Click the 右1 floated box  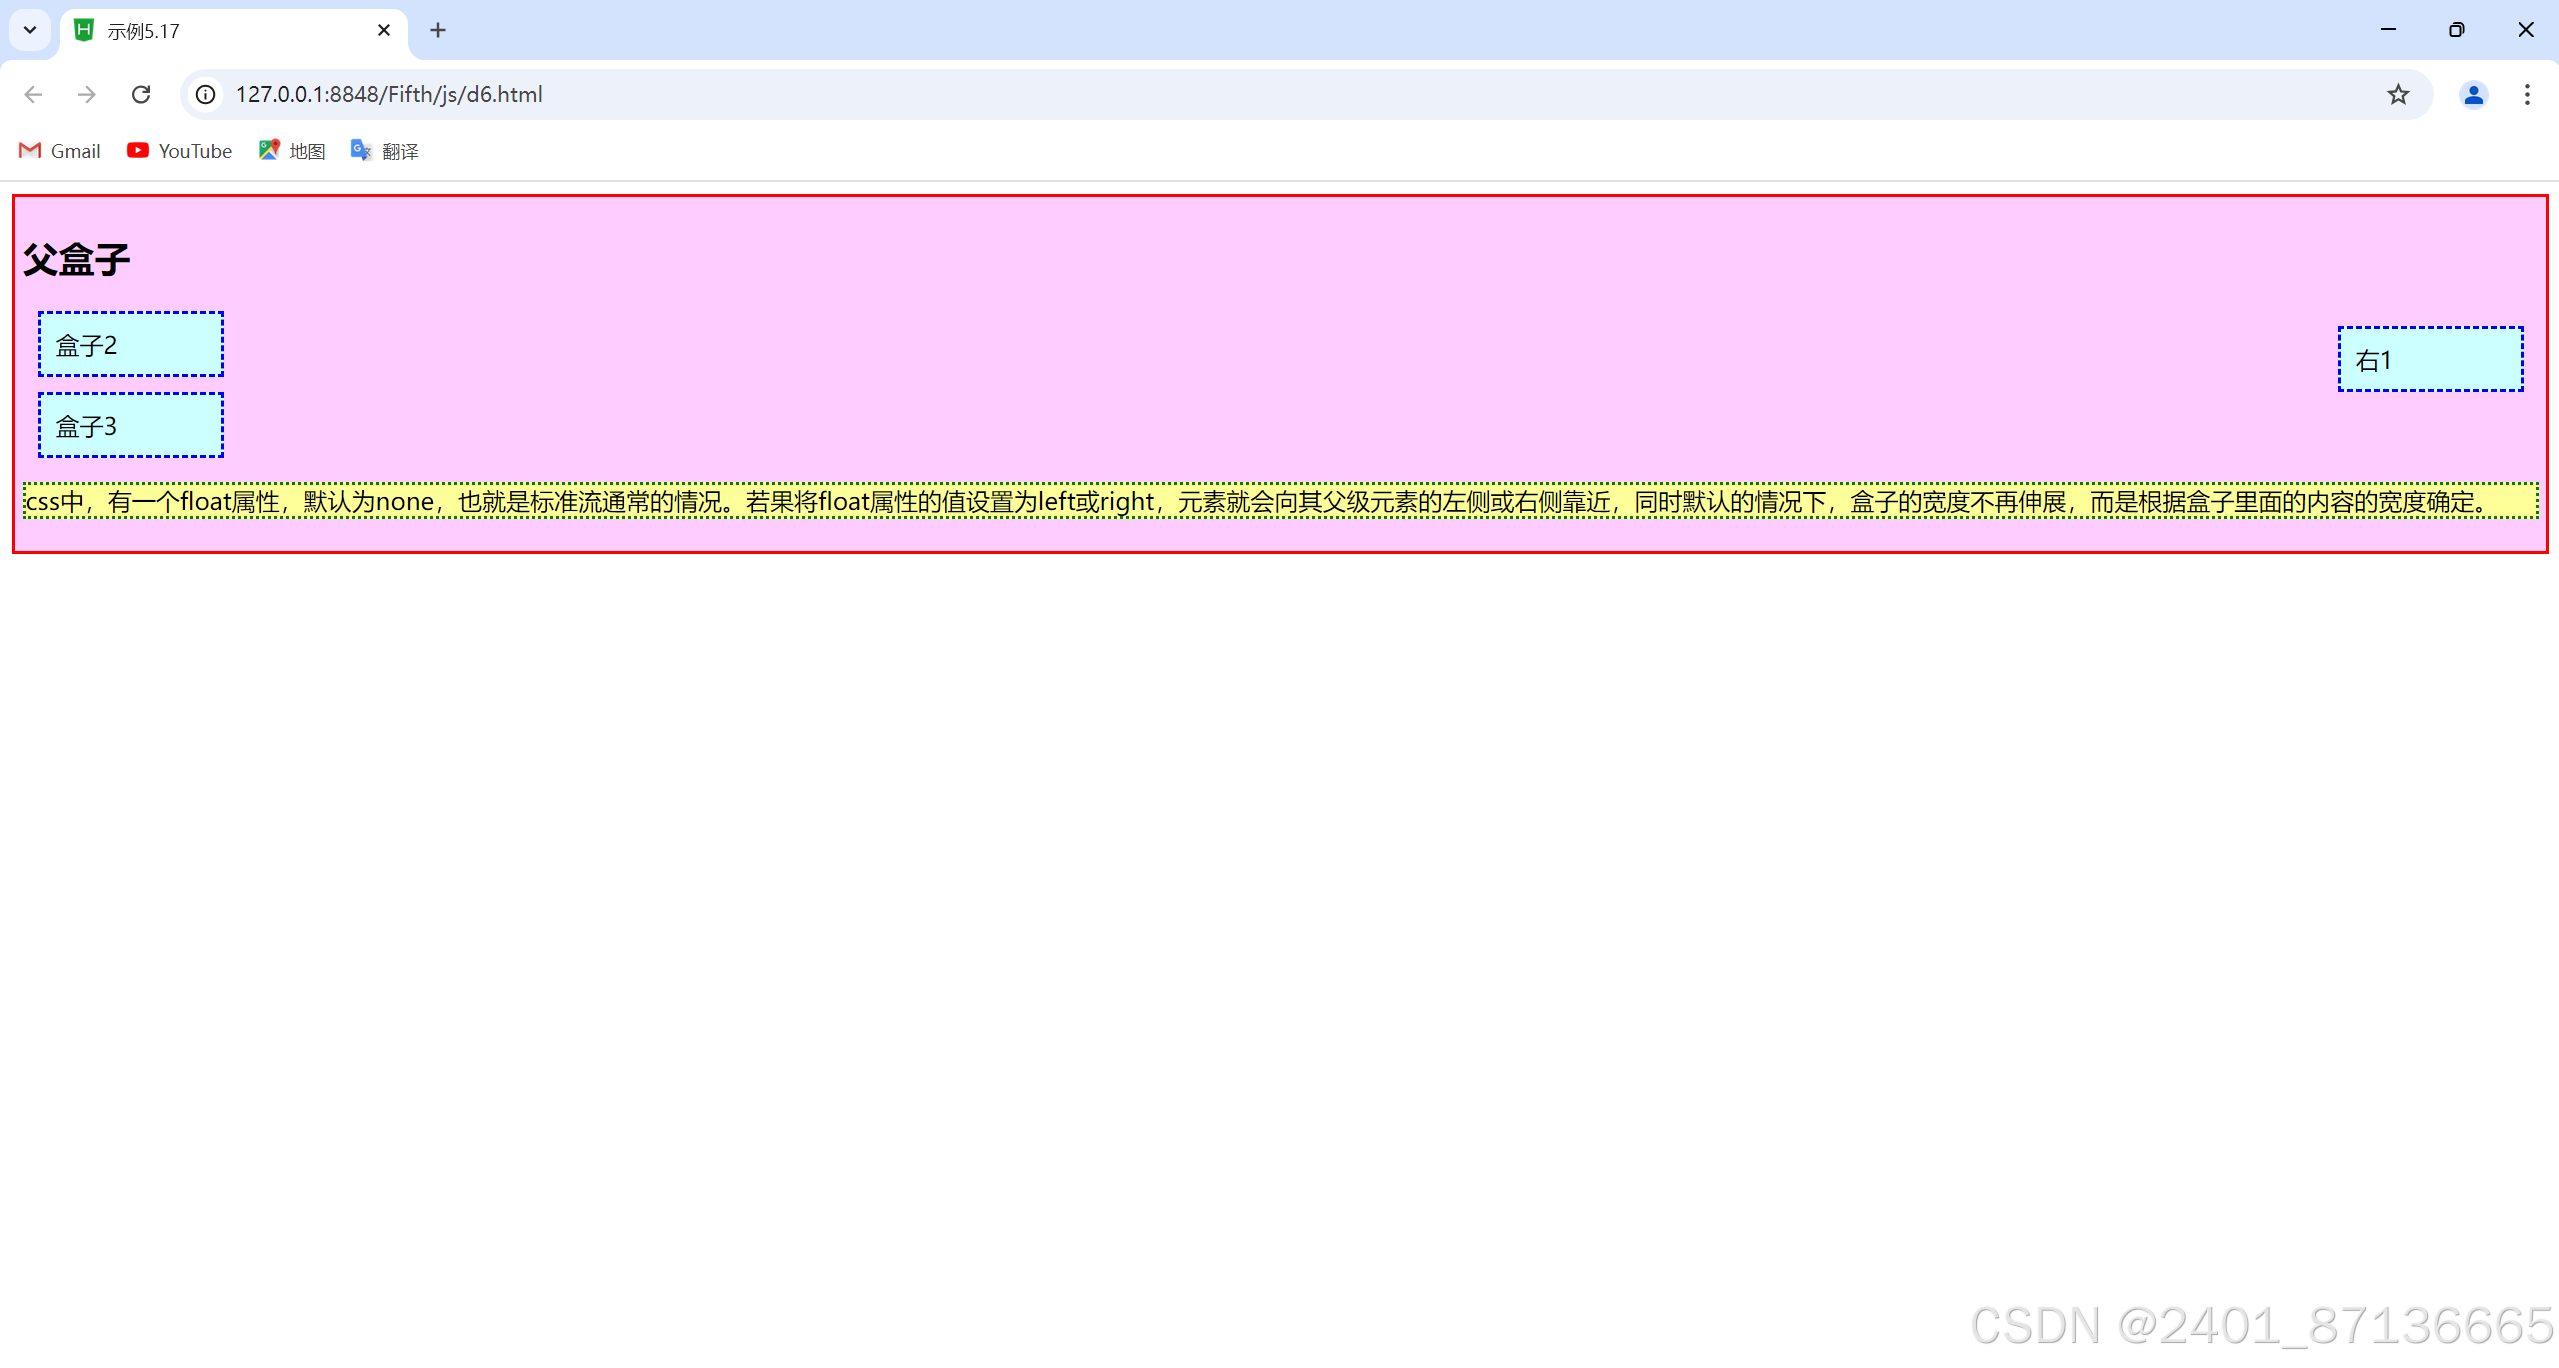coord(2430,359)
